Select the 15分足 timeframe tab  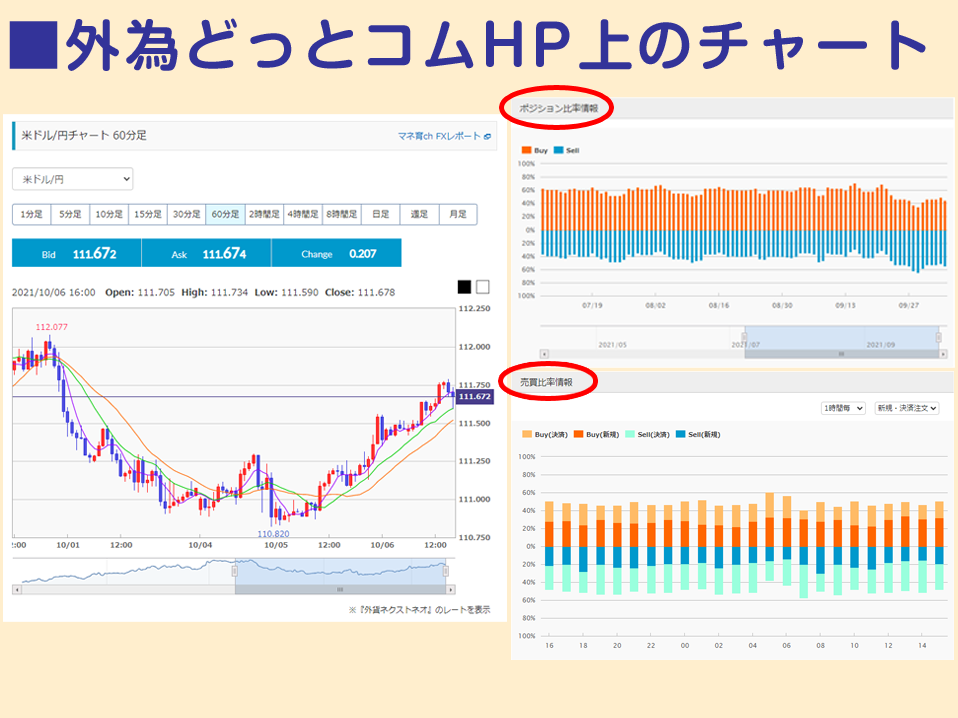[x=148, y=214]
